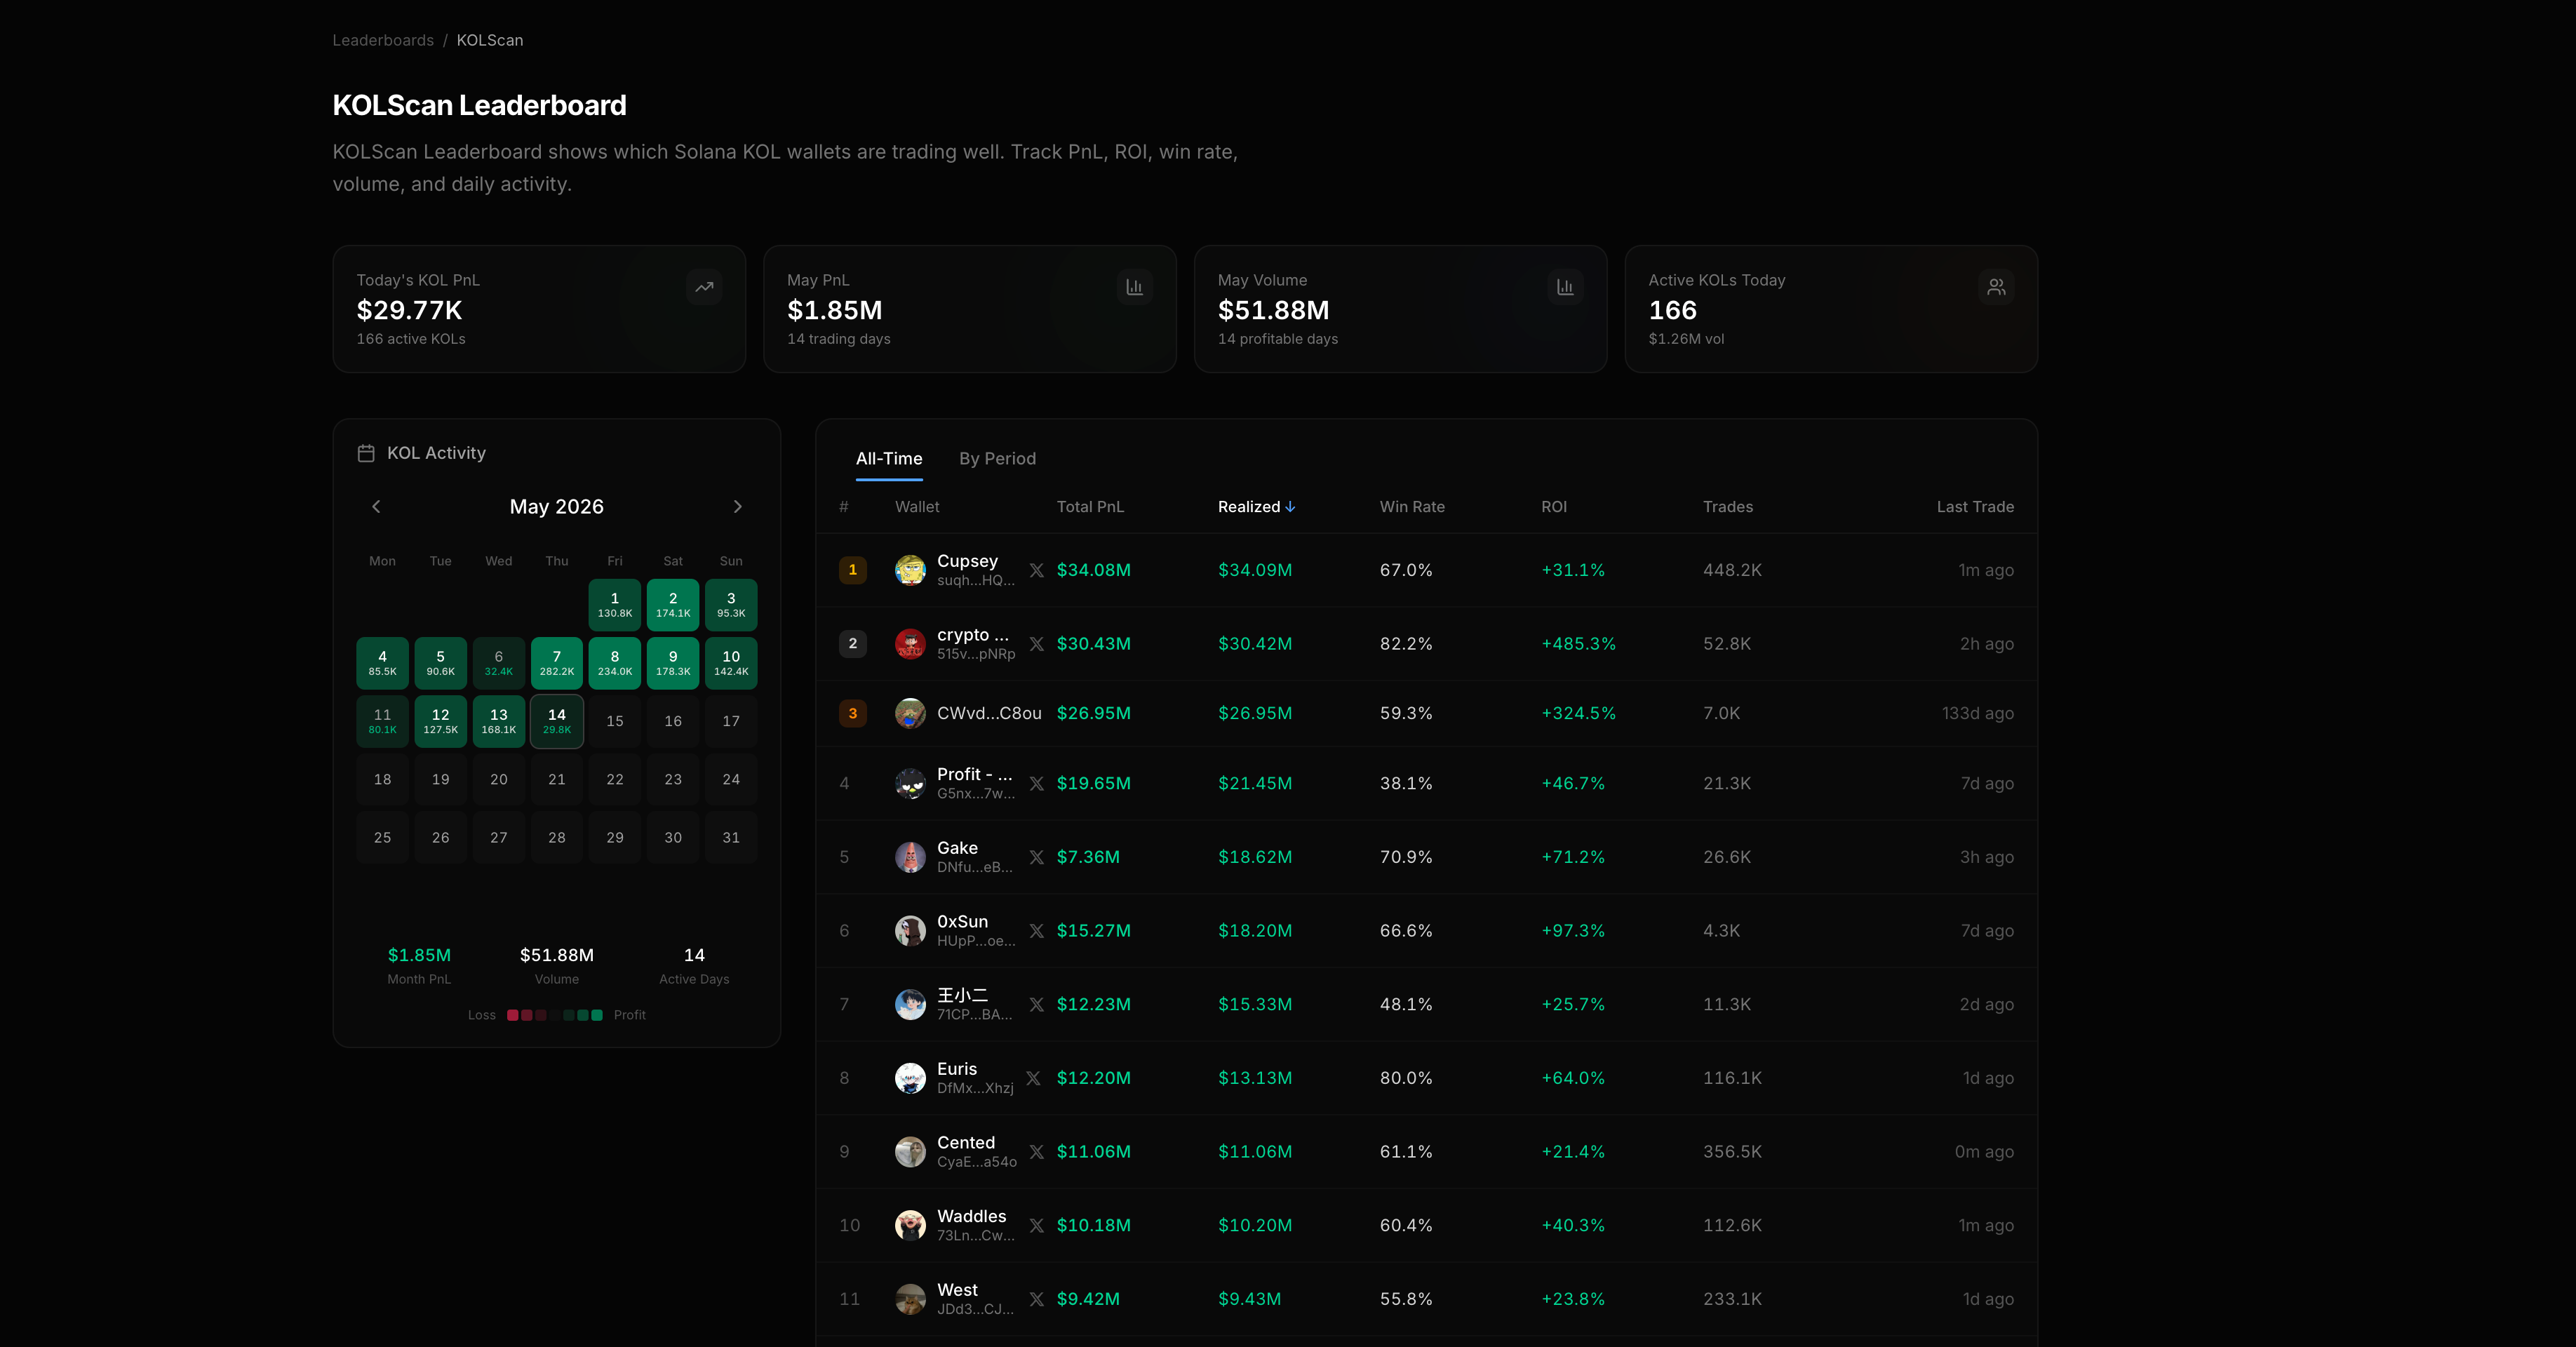The width and height of the screenshot is (2576, 1347).
Task: Click the trending arrow icon on Today's KOL PnL card
Action: point(704,287)
